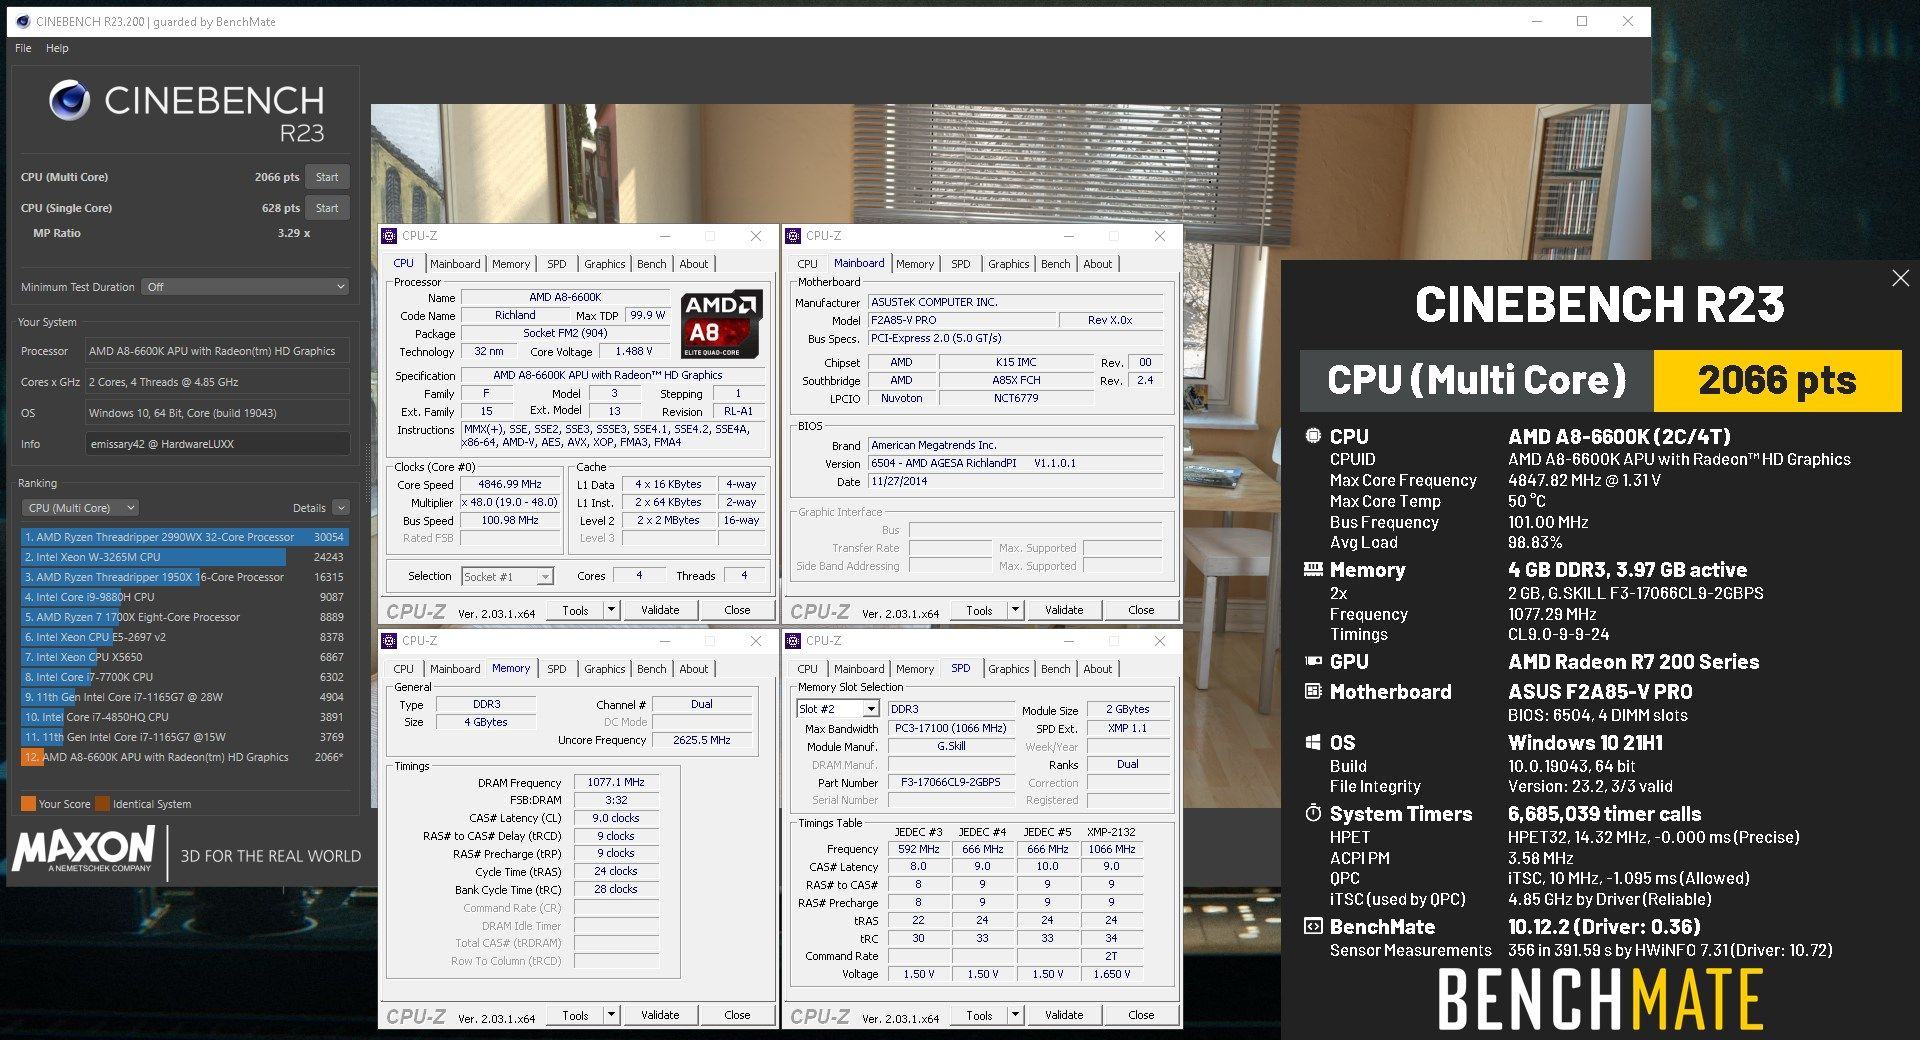Open Tools dropdown arrow in Mainboard window
1920x1040 pixels.
click(1015, 610)
